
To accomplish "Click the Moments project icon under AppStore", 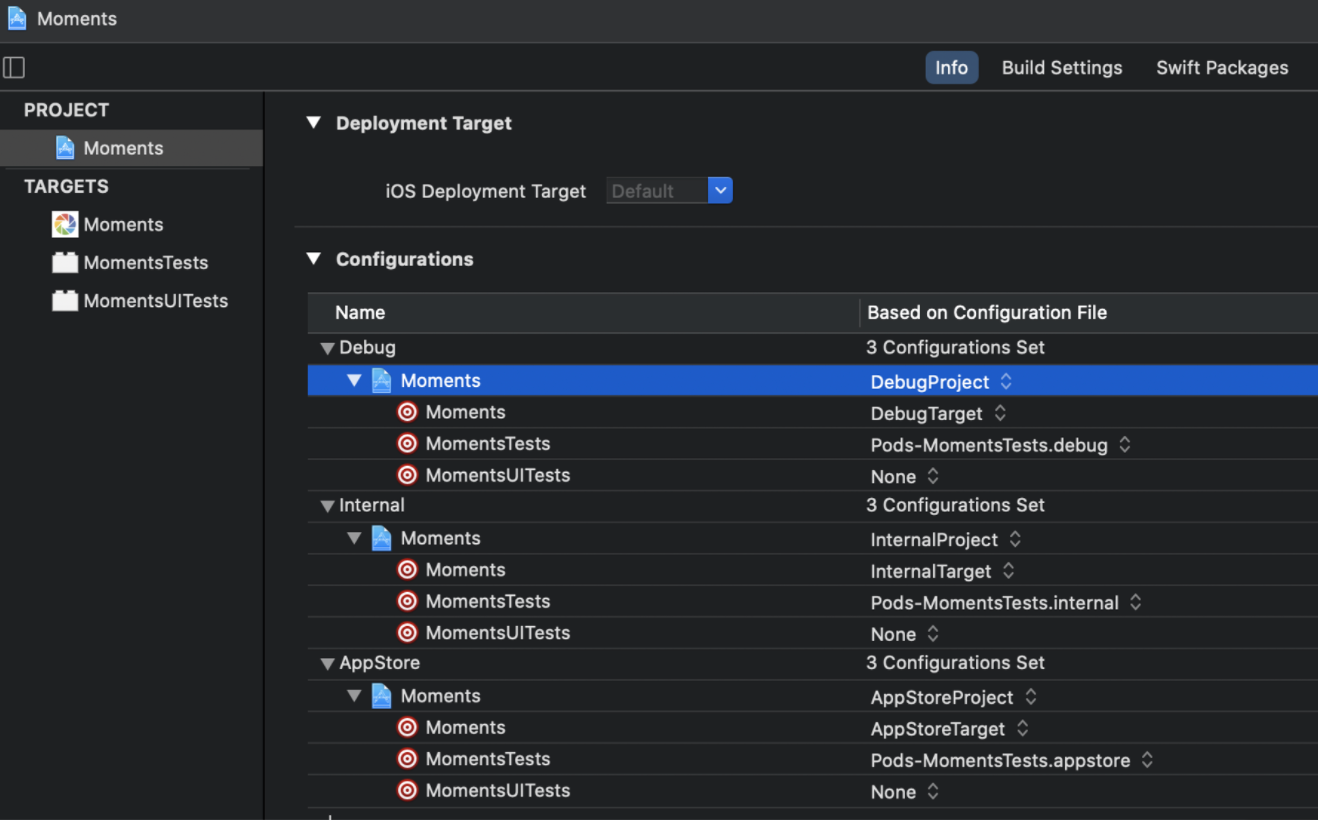I will [381, 696].
